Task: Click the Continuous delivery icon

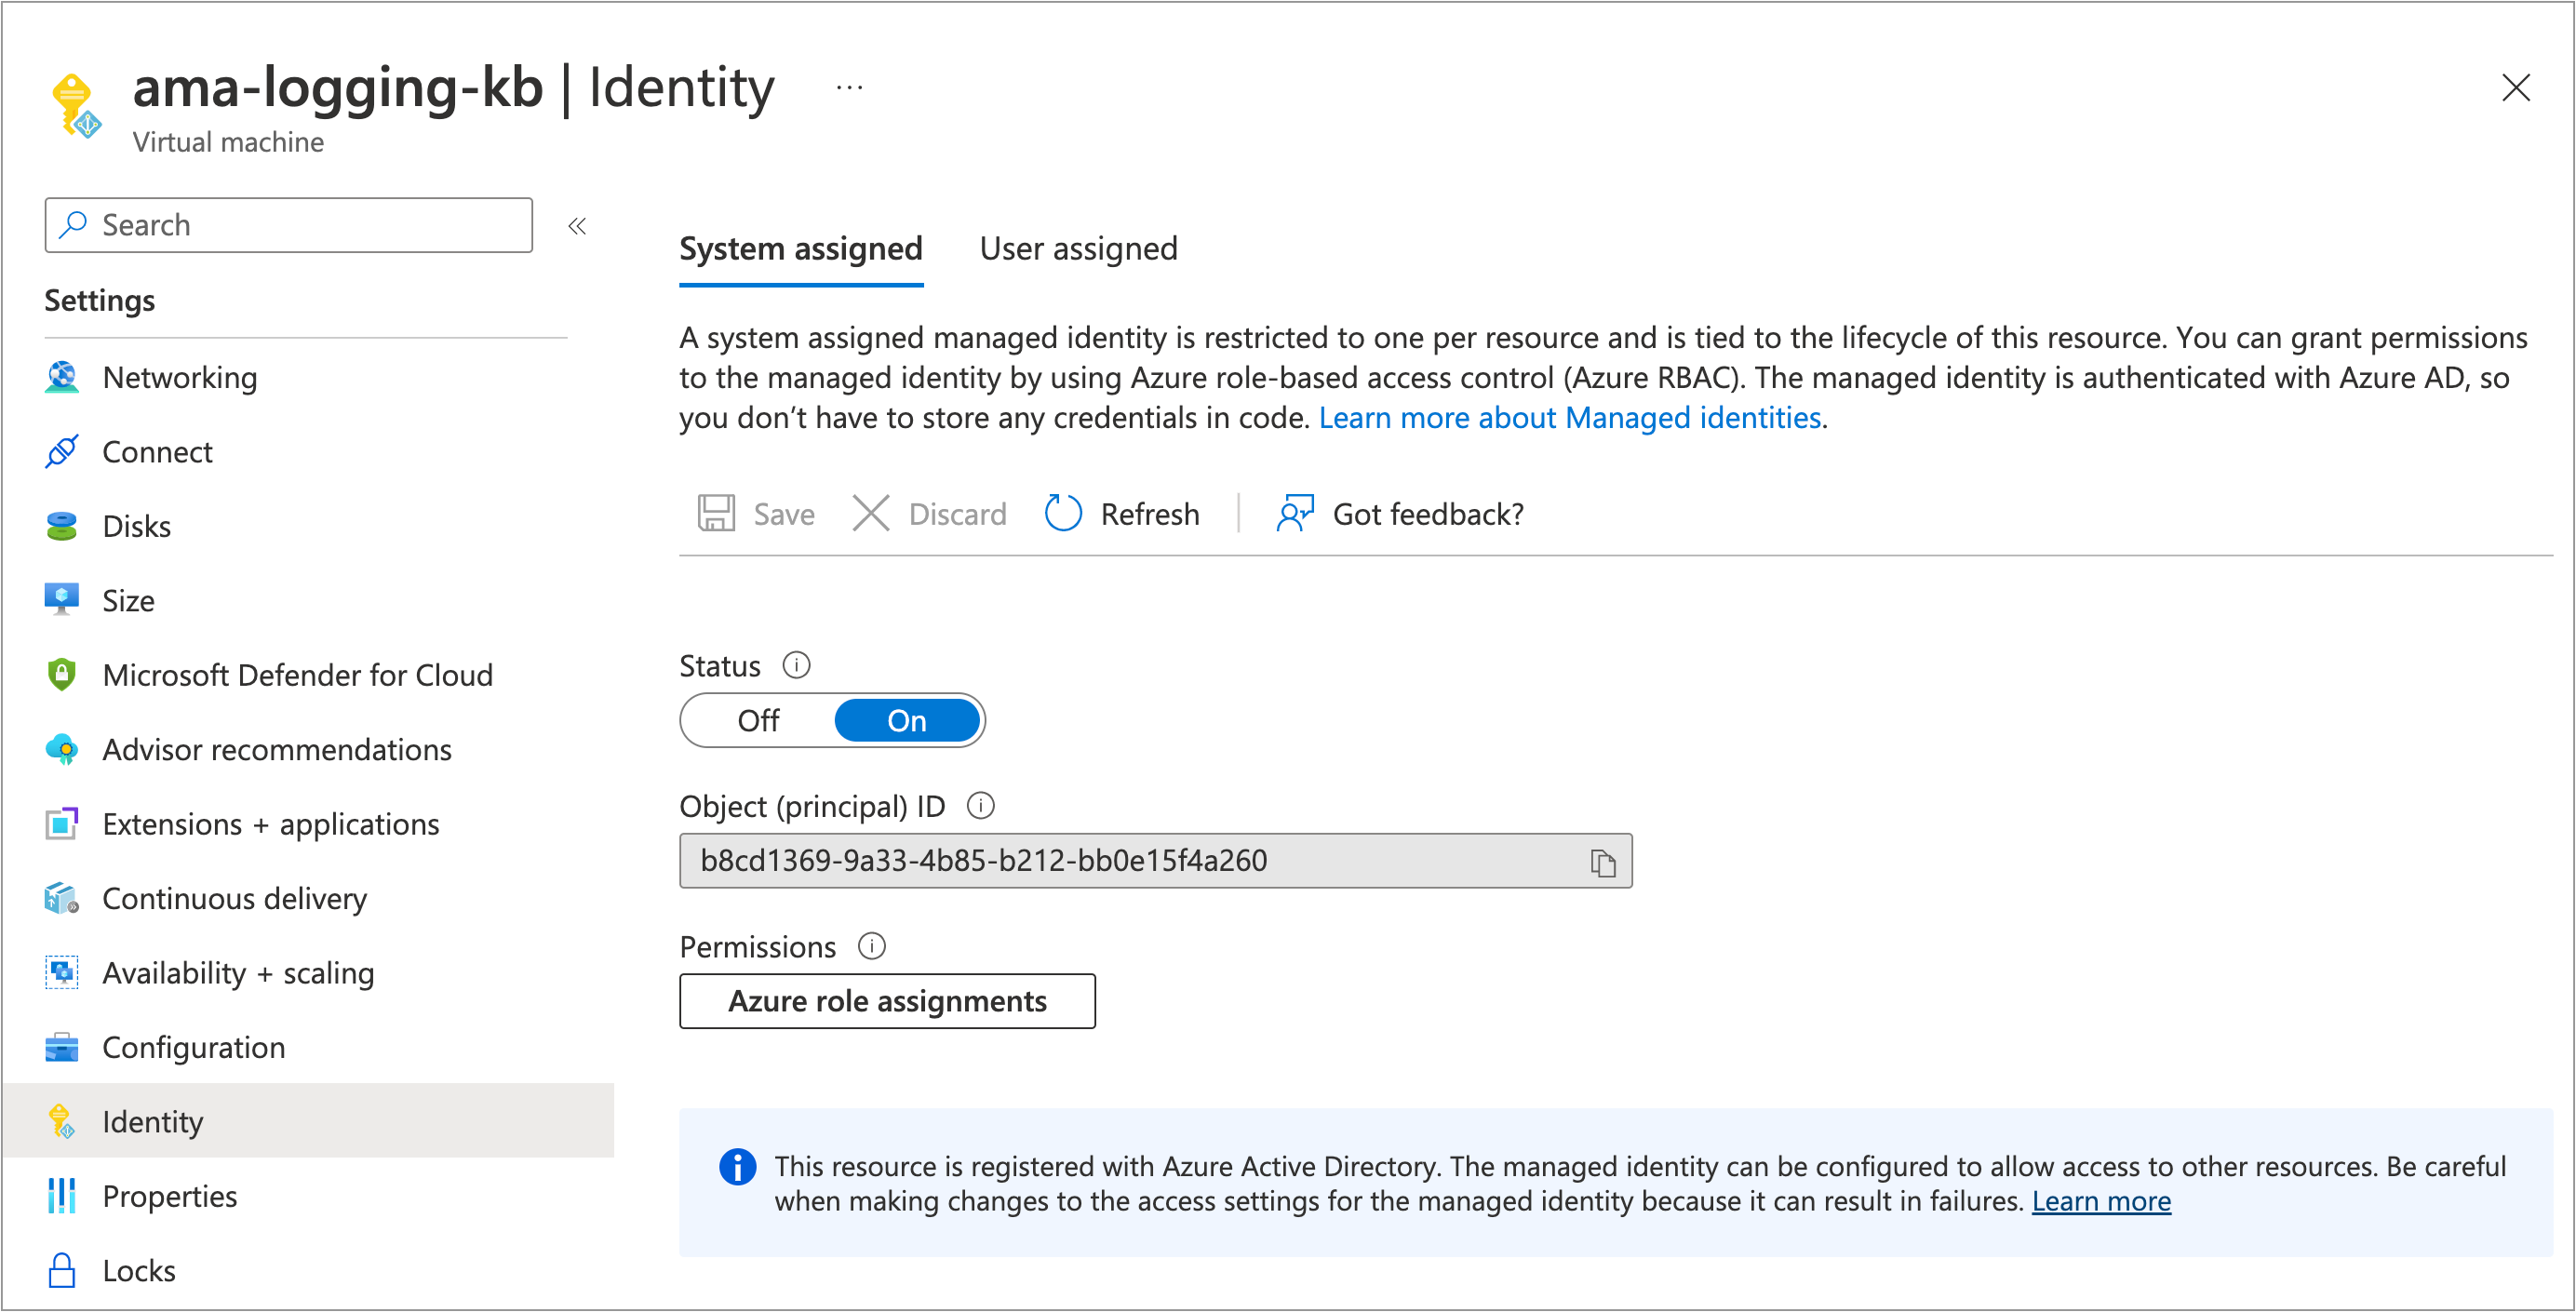Action: click(62, 898)
